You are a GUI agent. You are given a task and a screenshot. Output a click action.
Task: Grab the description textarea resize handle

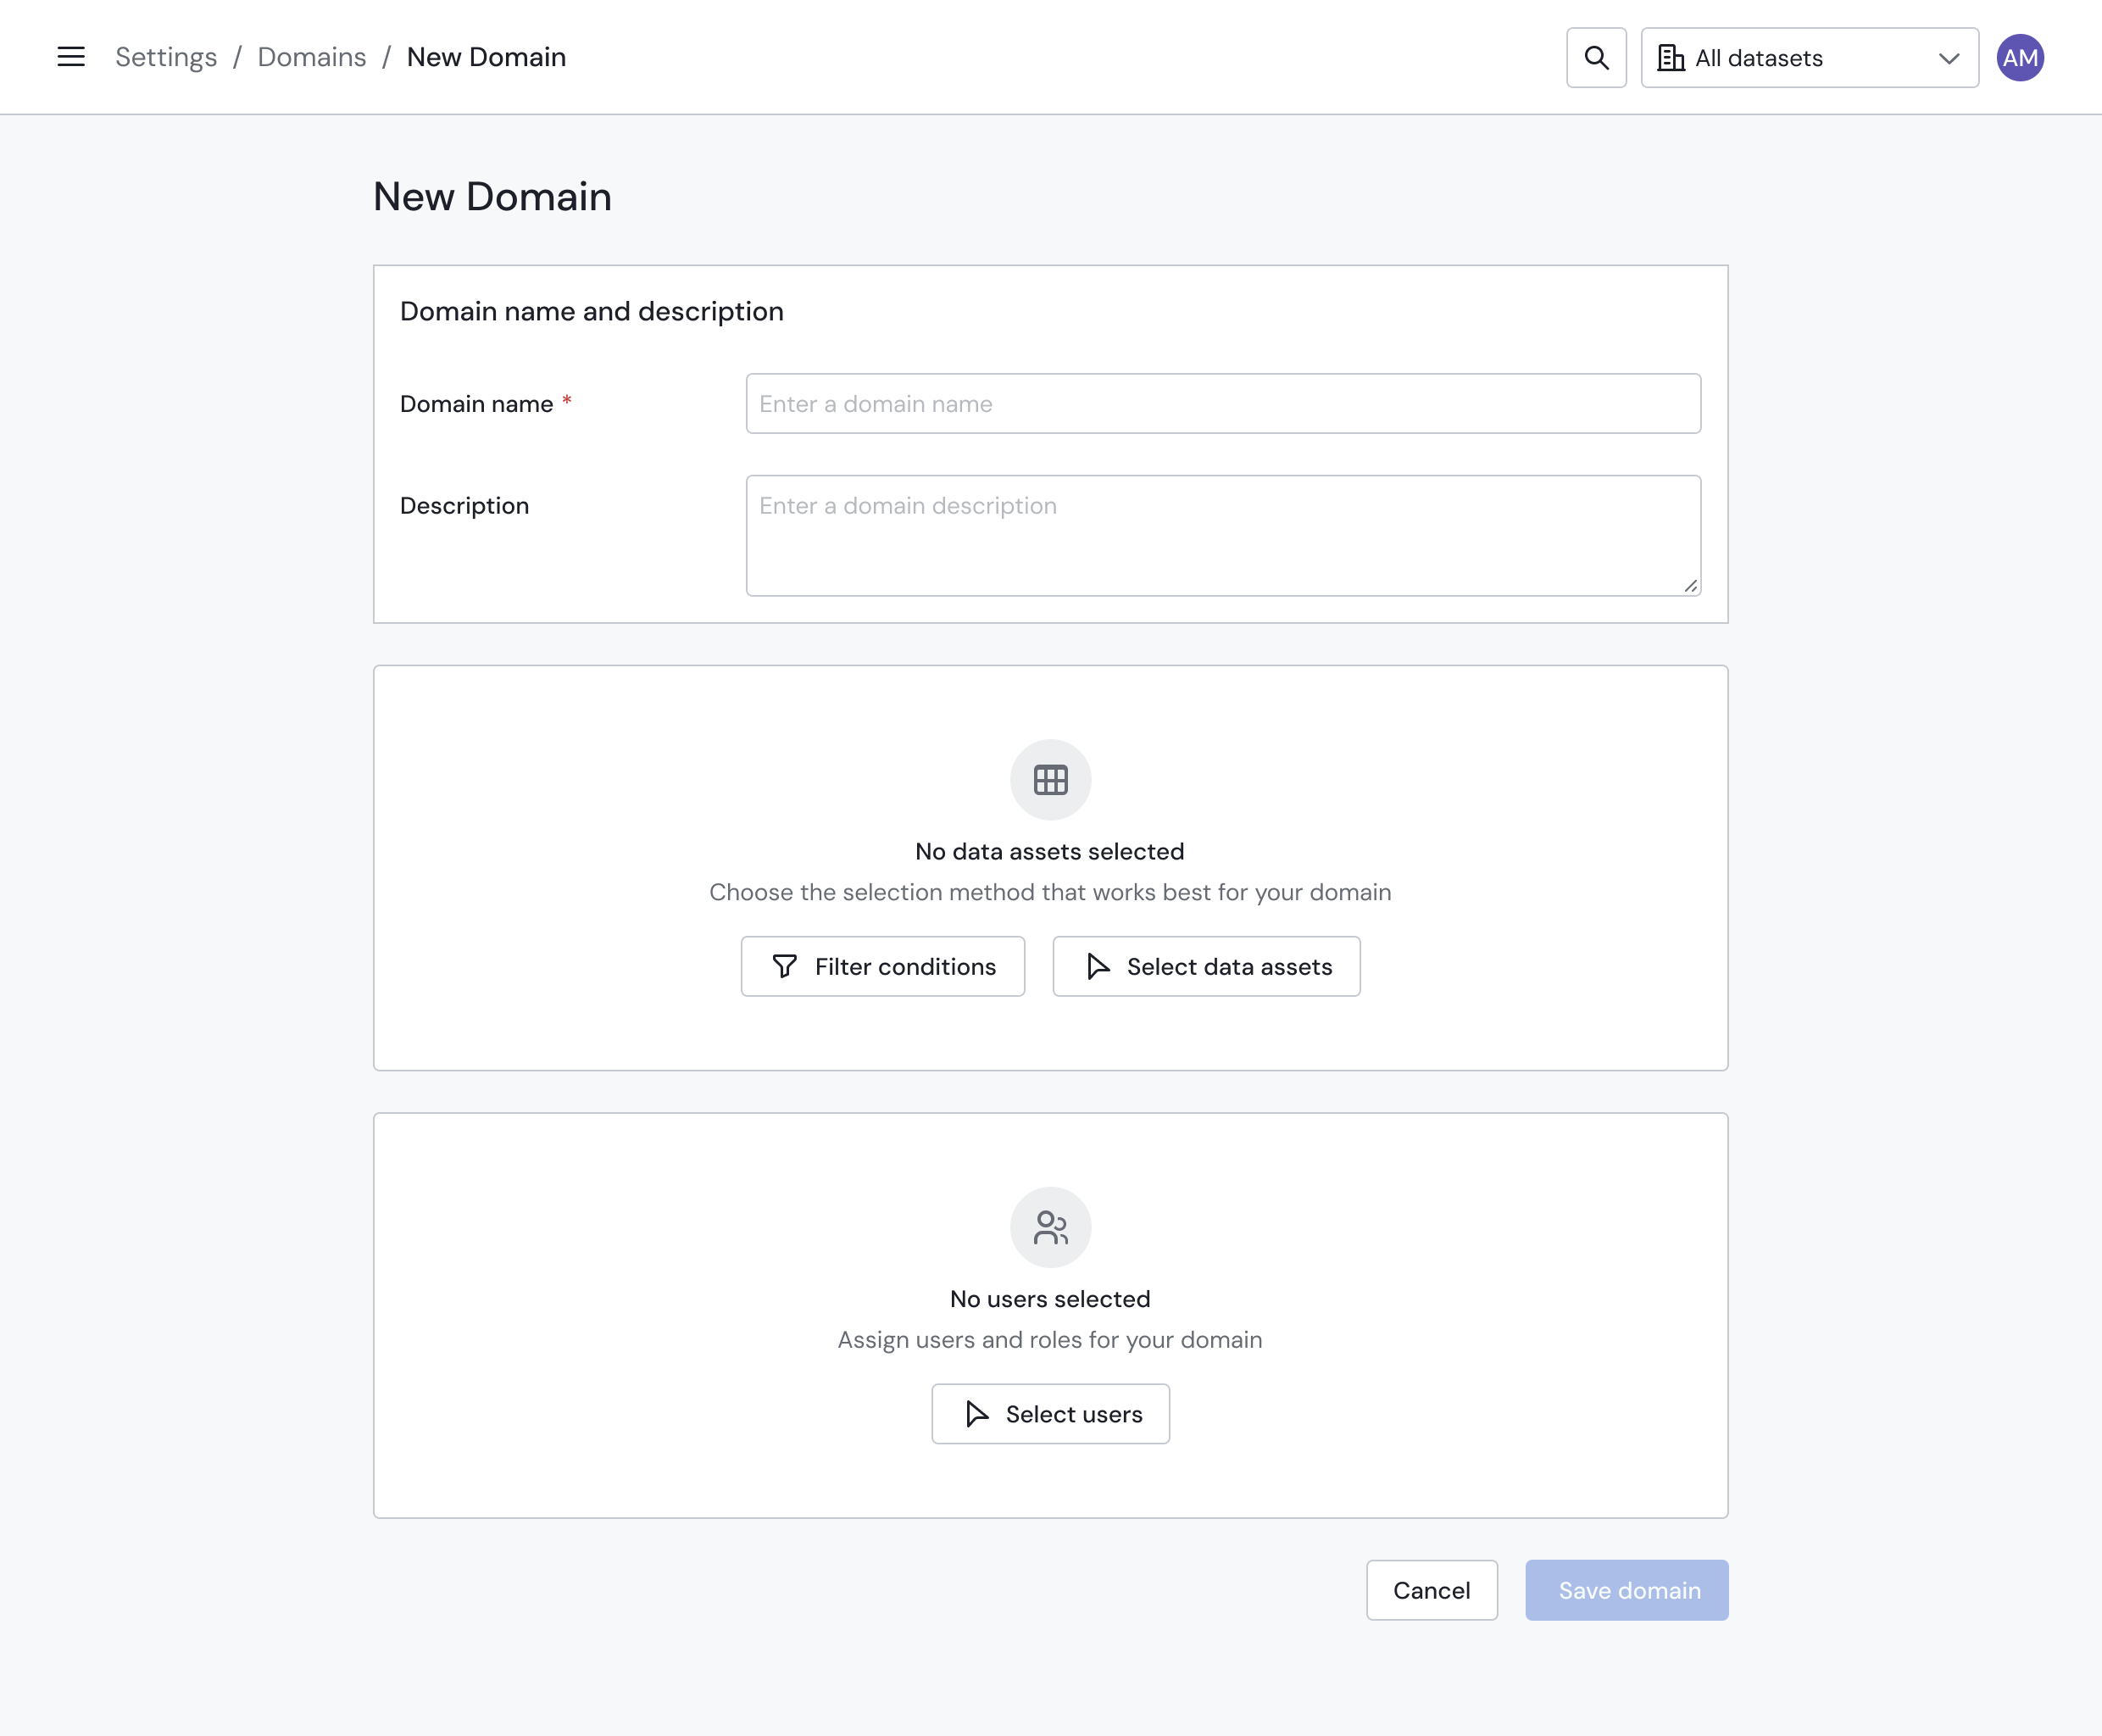click(1690, 586)
